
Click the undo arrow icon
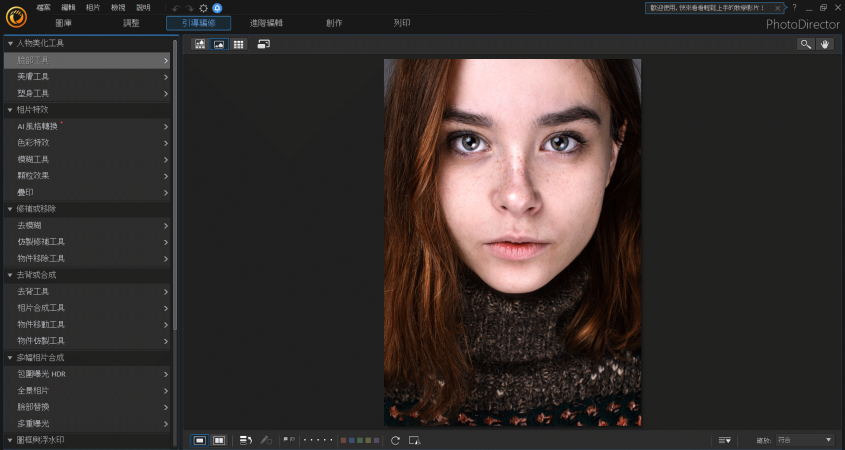tap(176, 8)
